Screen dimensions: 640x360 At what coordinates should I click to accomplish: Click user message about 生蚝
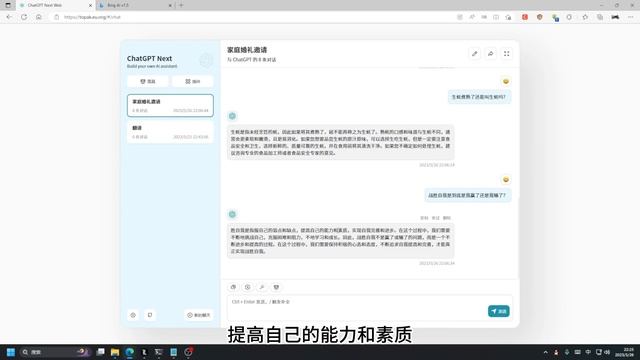point(479,97)
